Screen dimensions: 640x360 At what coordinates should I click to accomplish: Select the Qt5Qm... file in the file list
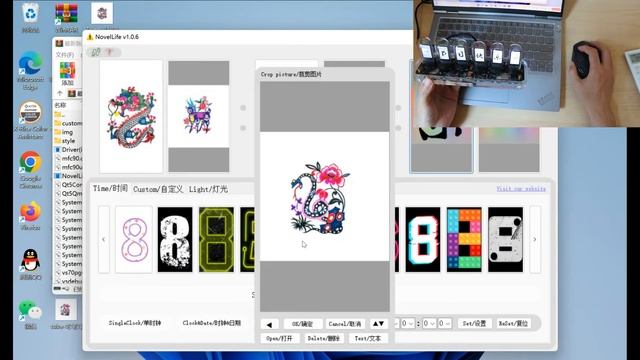[68, 193]
